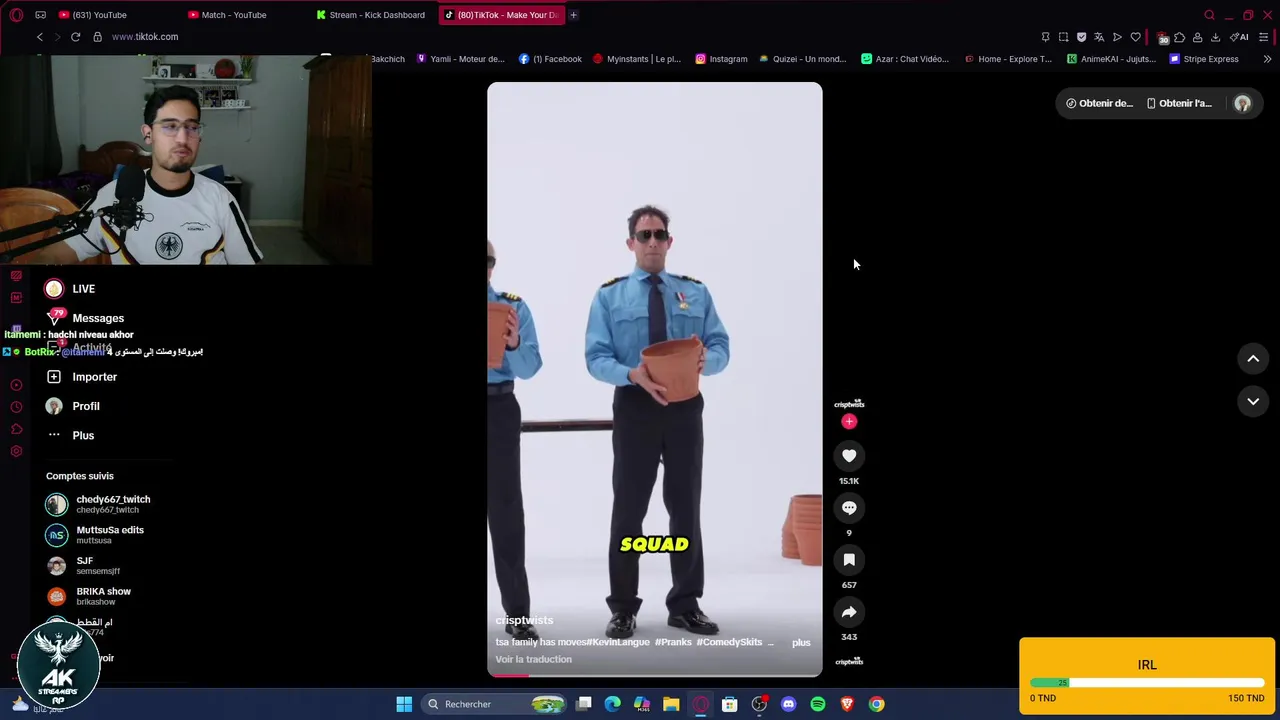Click the Rechercher taskbar search box
This screenshot has height=720, width=1280.
pyautogui.click(x=494, y=704)
